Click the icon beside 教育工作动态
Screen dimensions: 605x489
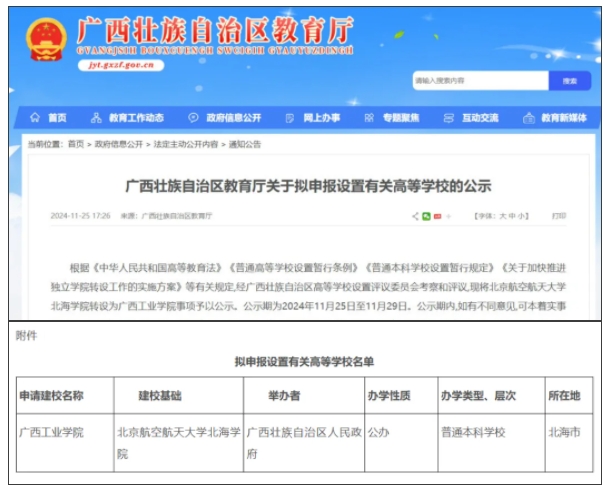(x=96, y=118)
